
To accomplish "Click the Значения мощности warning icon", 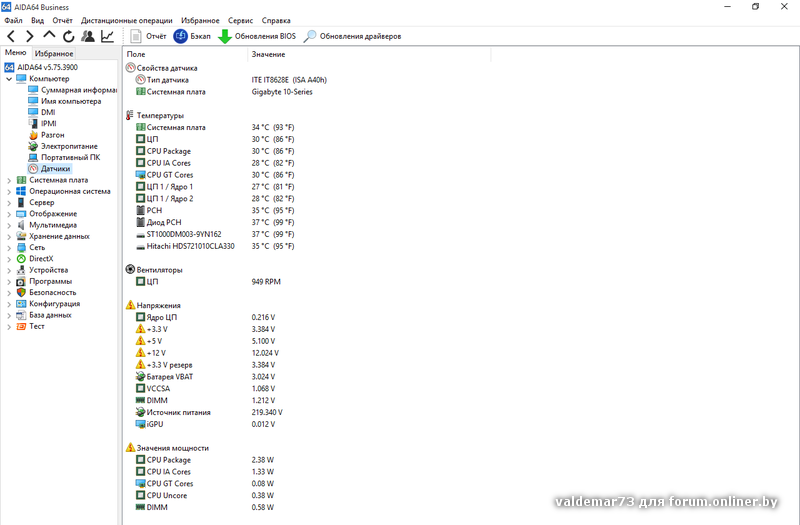I will (x=131, y=447).
